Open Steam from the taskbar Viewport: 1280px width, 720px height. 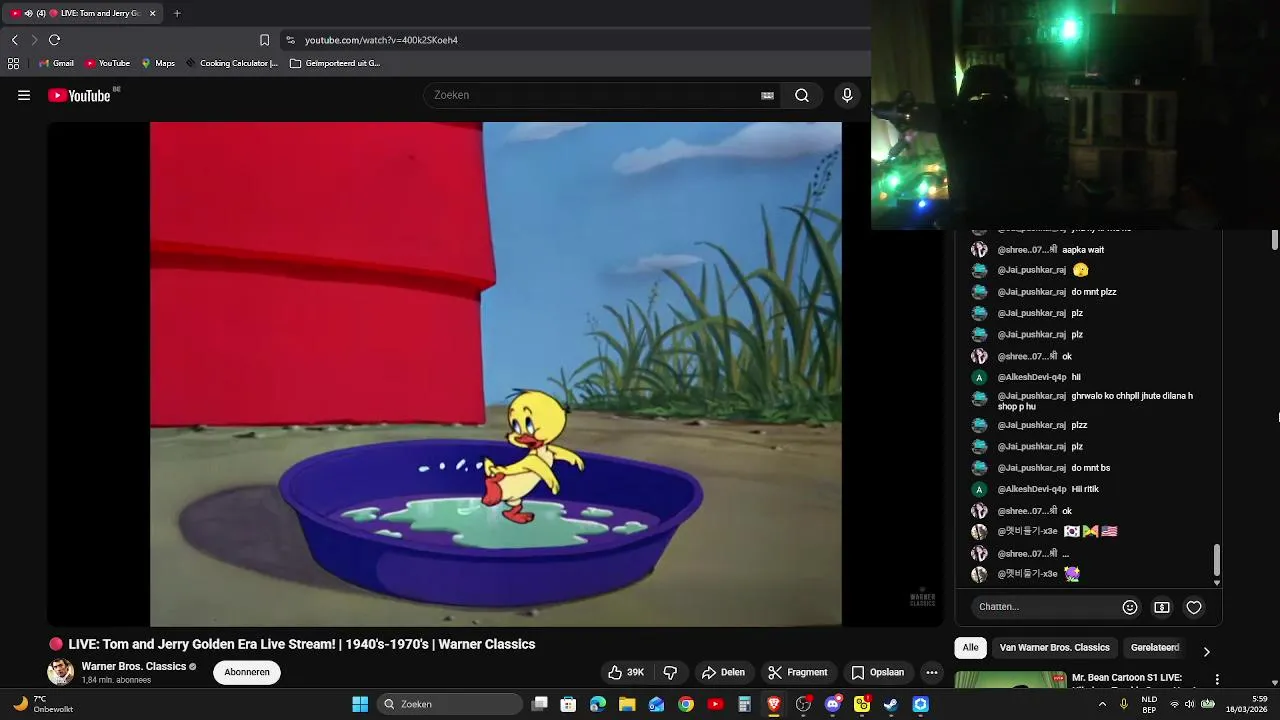[x=891, y=704]
